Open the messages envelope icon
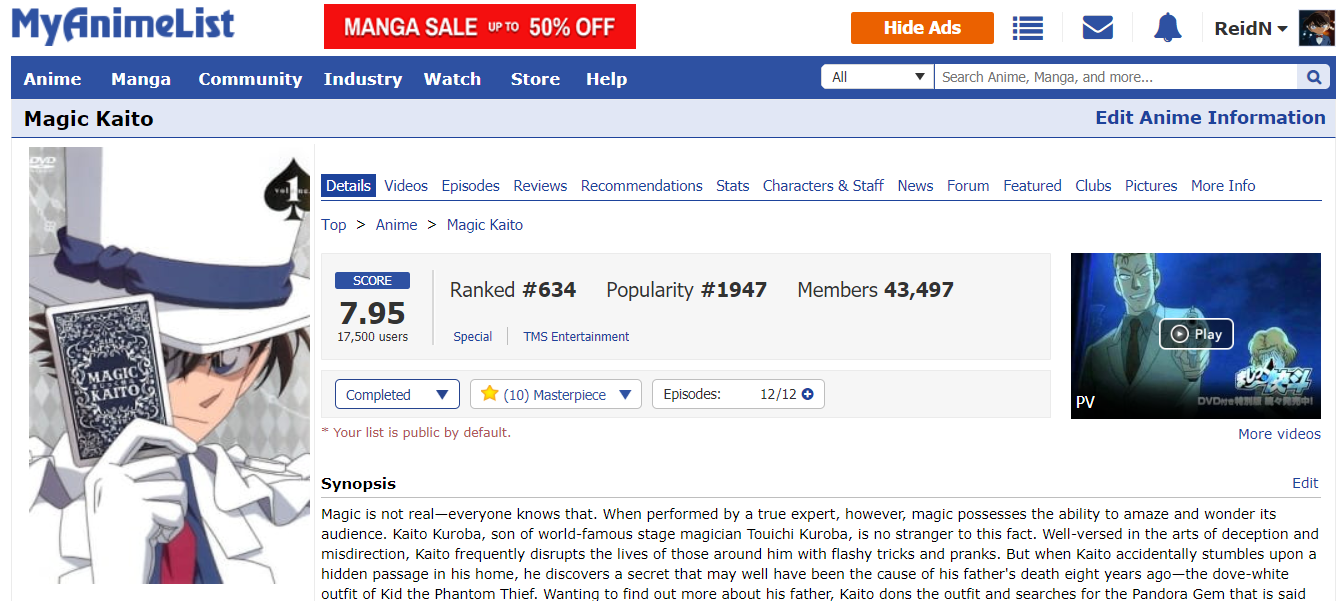 click(1098, 28)
